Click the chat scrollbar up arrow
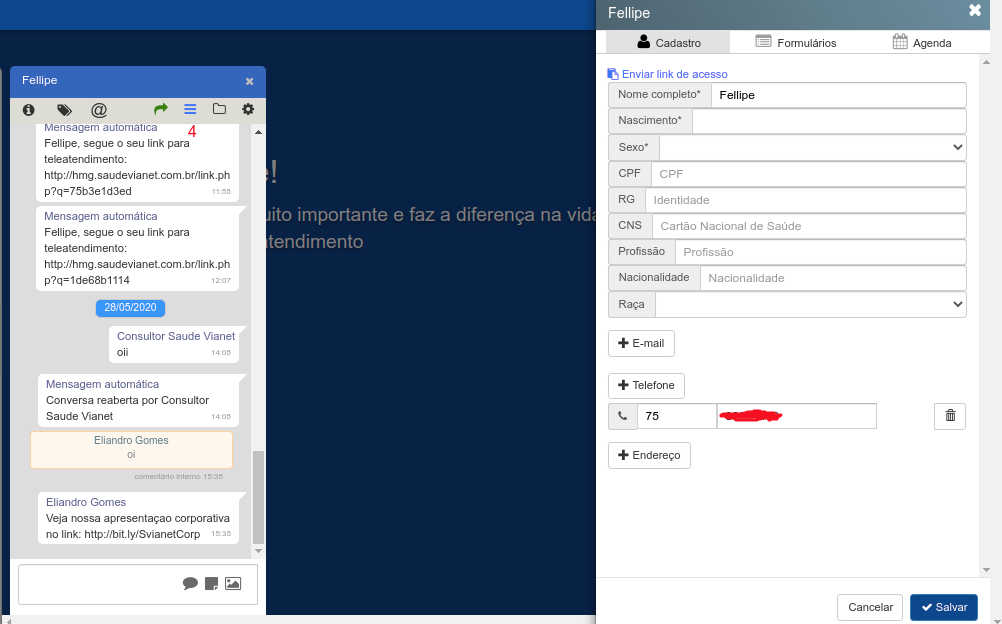The height and width of the screenshot is (624, 1002). pos(258,132)
